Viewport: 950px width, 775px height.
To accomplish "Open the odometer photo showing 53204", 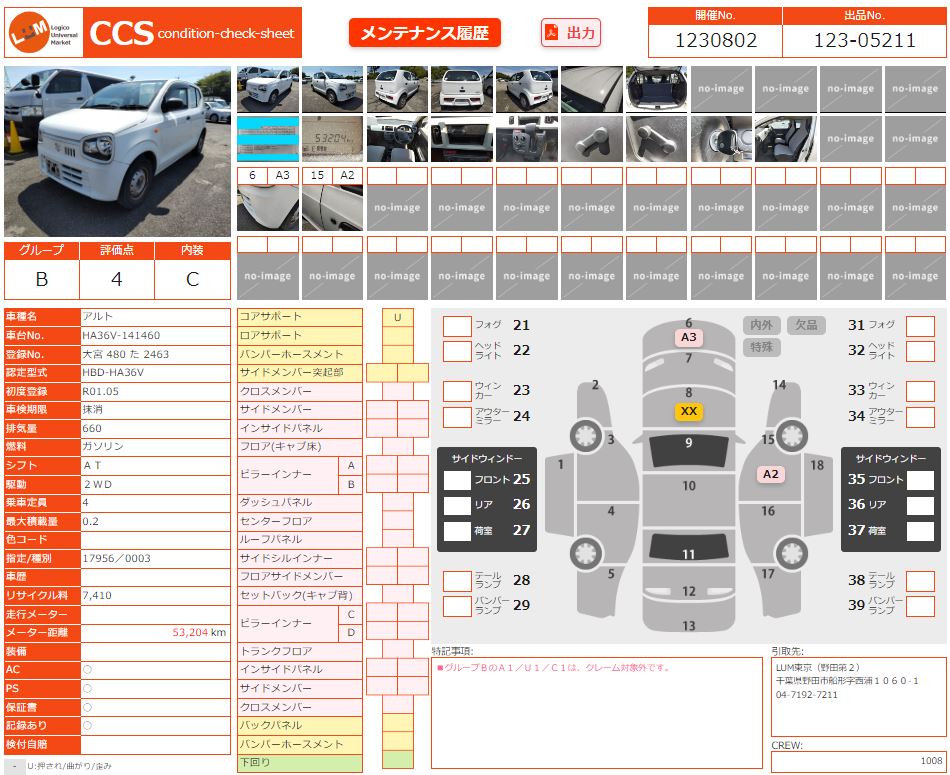I will pos(332,139).
